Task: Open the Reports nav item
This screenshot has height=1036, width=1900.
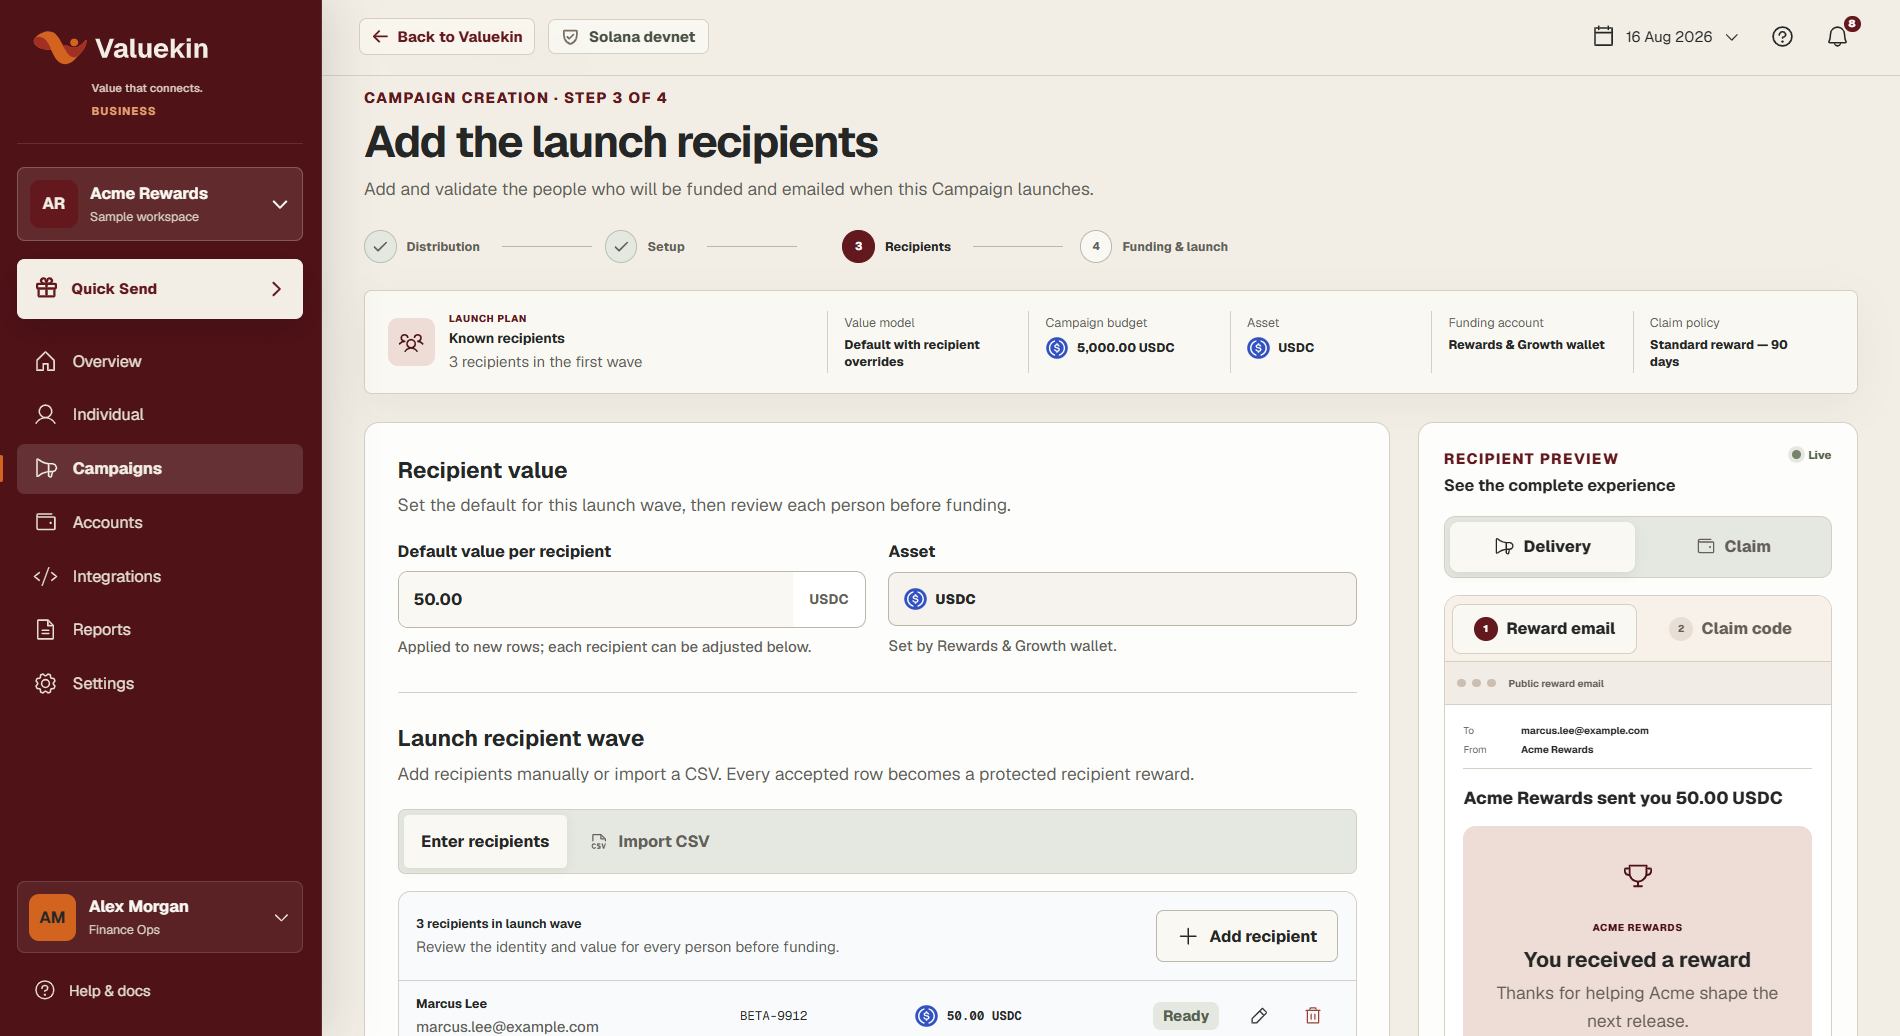Action: point(160,629)
